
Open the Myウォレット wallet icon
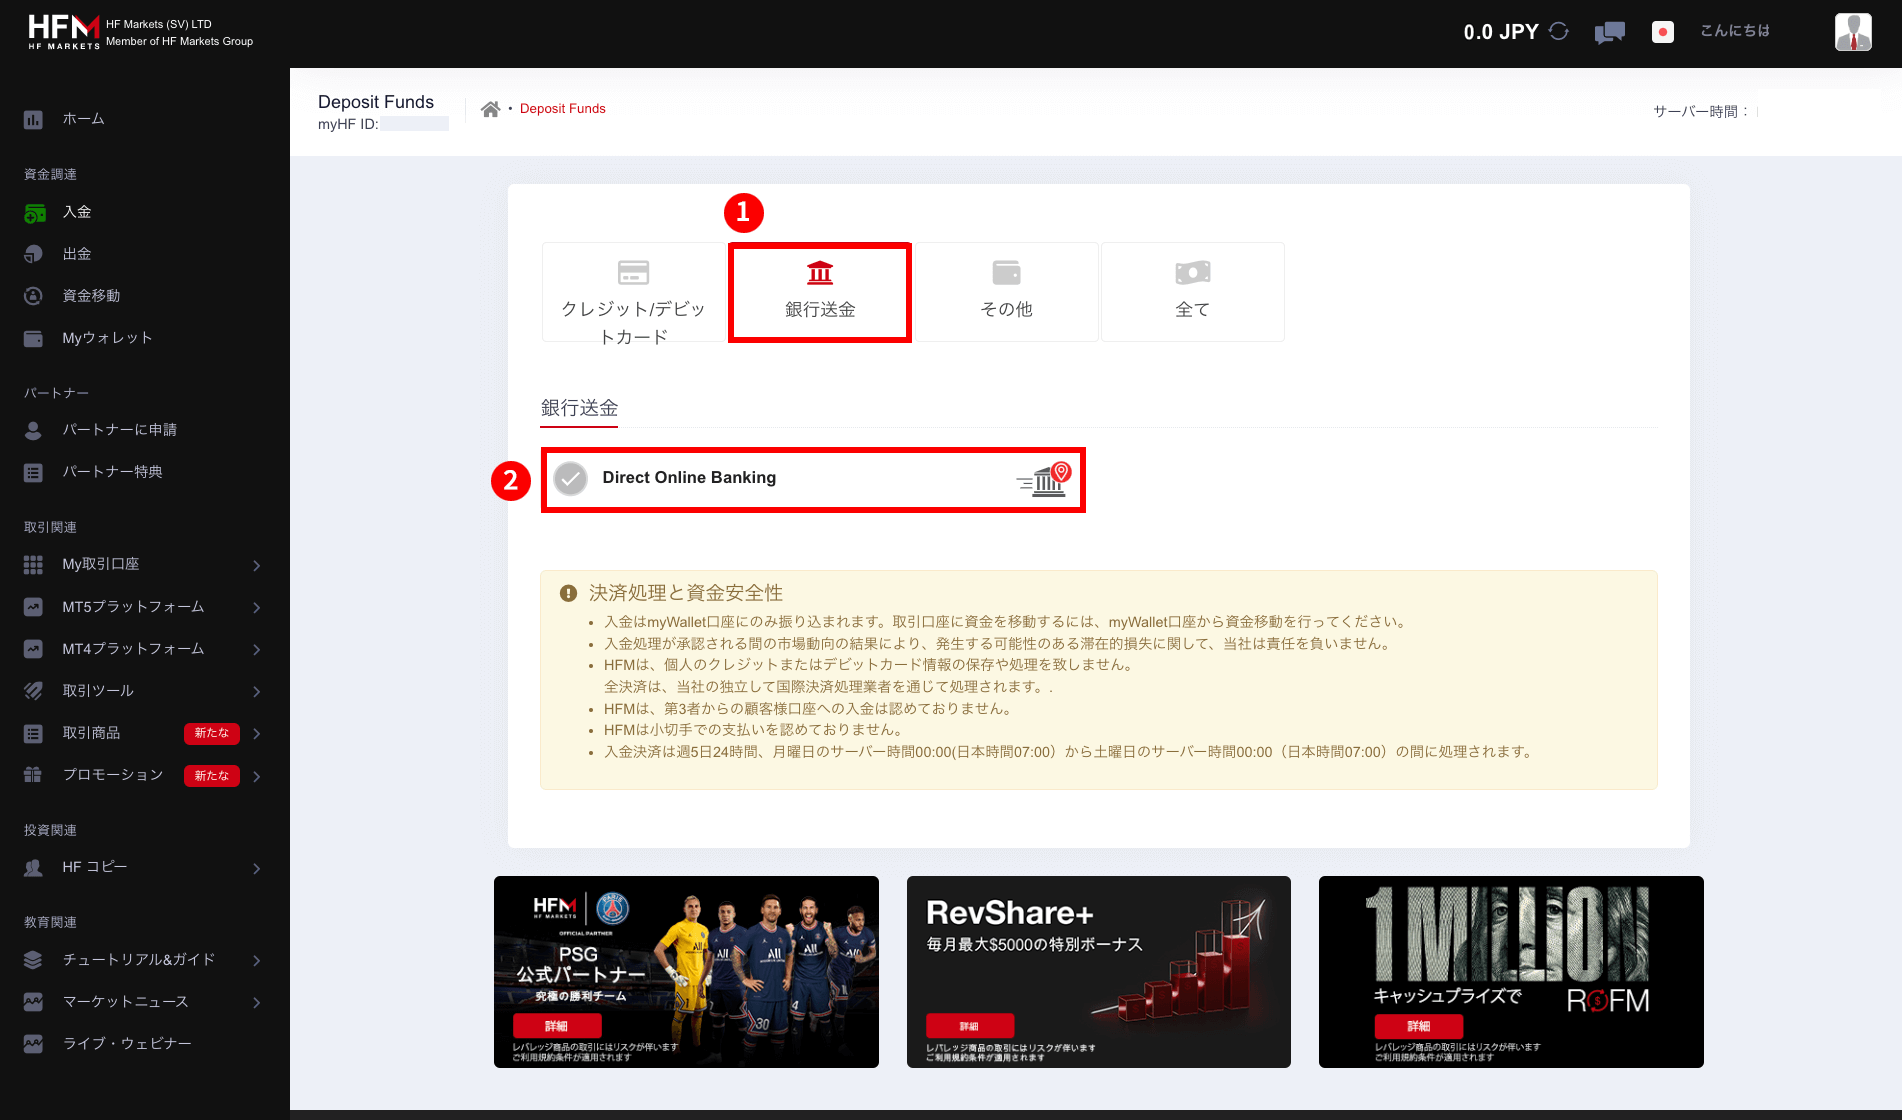pos(33,337)
